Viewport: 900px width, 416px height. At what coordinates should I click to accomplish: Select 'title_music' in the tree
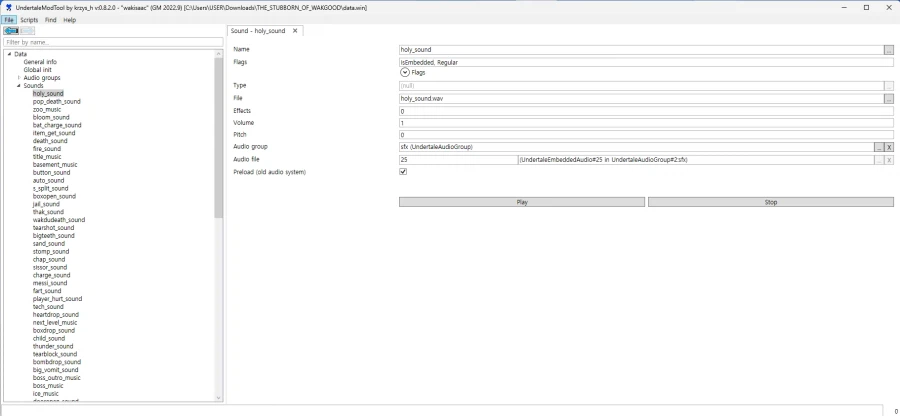(47, 157)
